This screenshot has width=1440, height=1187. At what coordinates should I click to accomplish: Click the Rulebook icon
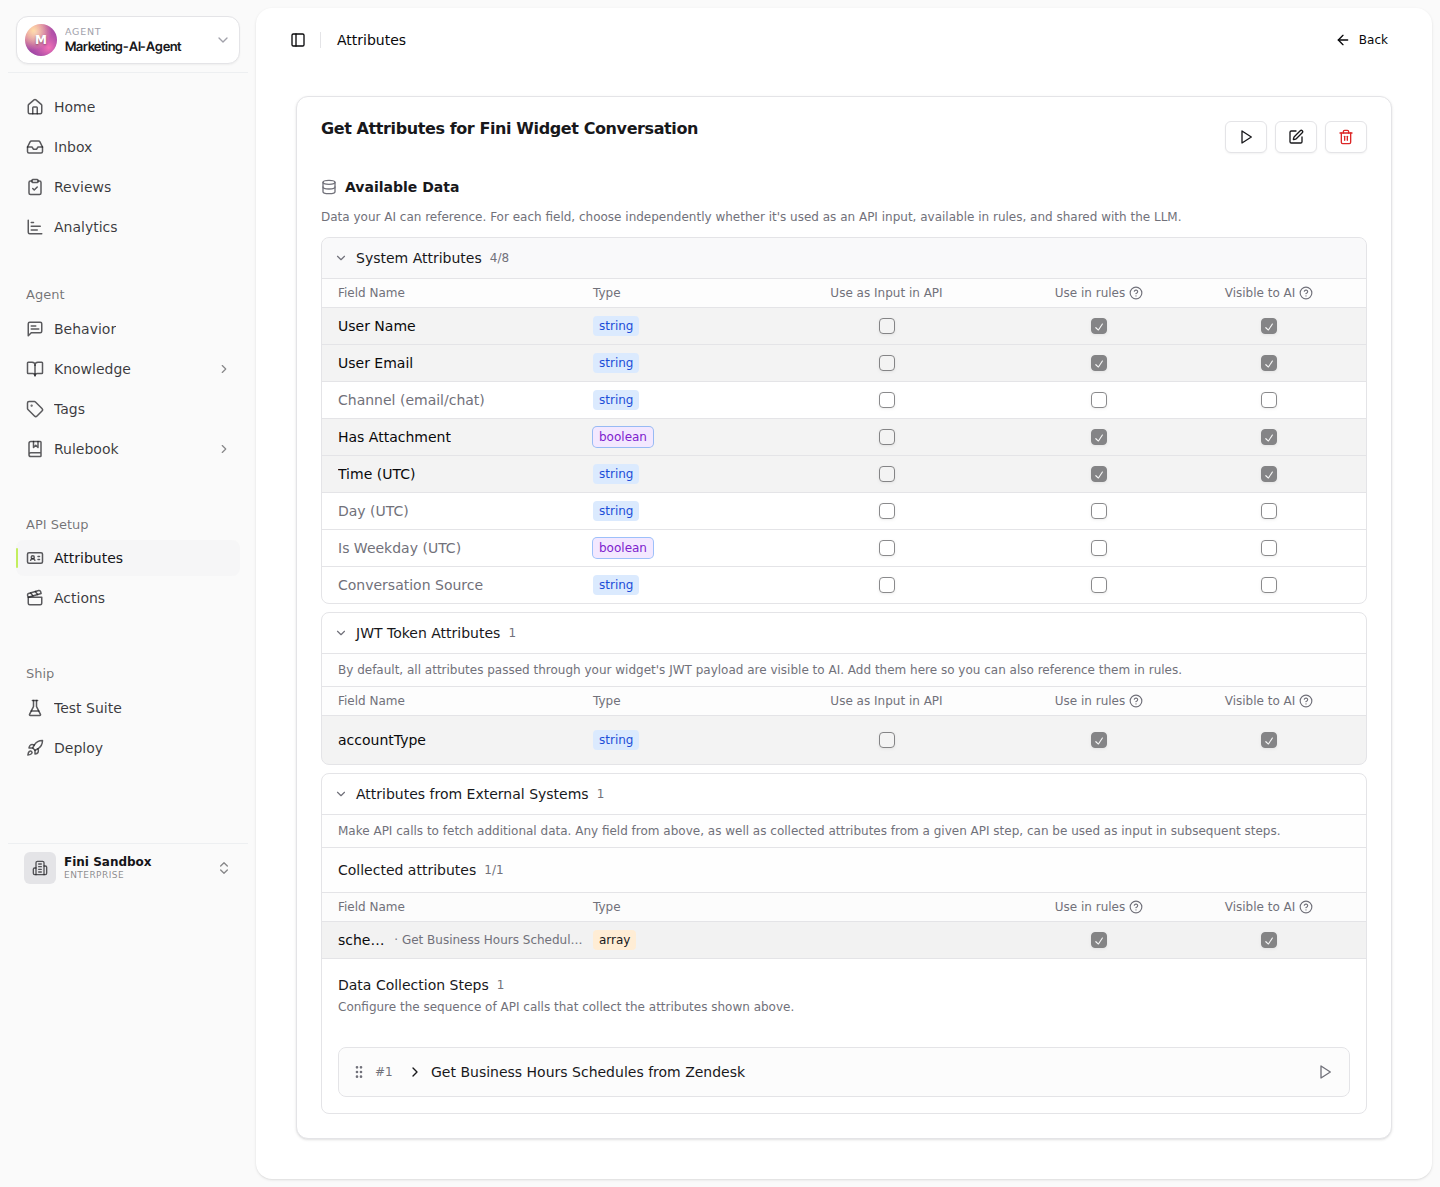point(35,449)
